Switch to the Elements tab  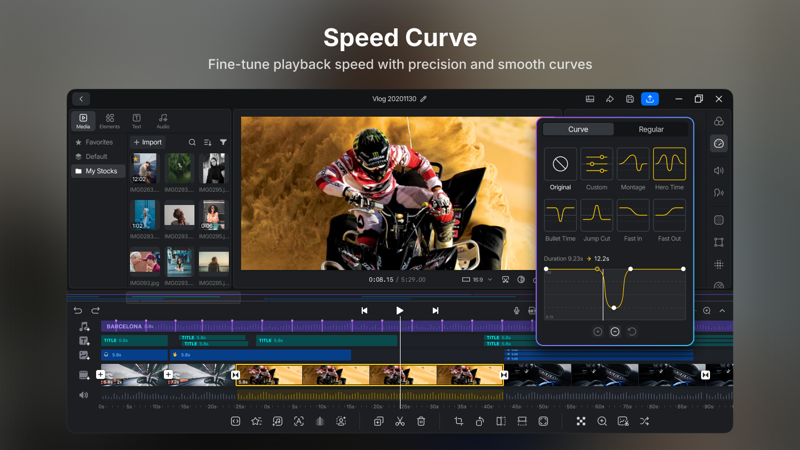point(109,121)
